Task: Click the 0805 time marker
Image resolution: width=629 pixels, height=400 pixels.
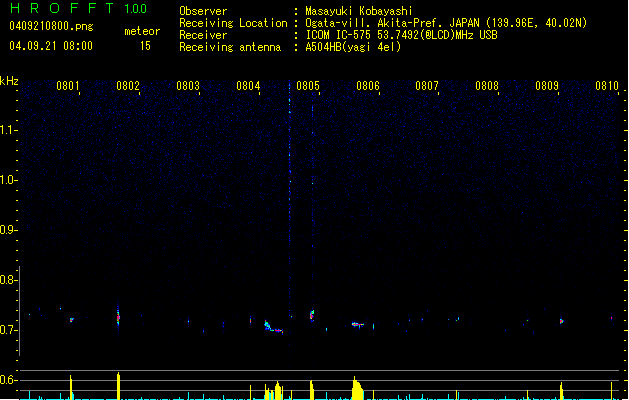Action: (x=308, y=86)
